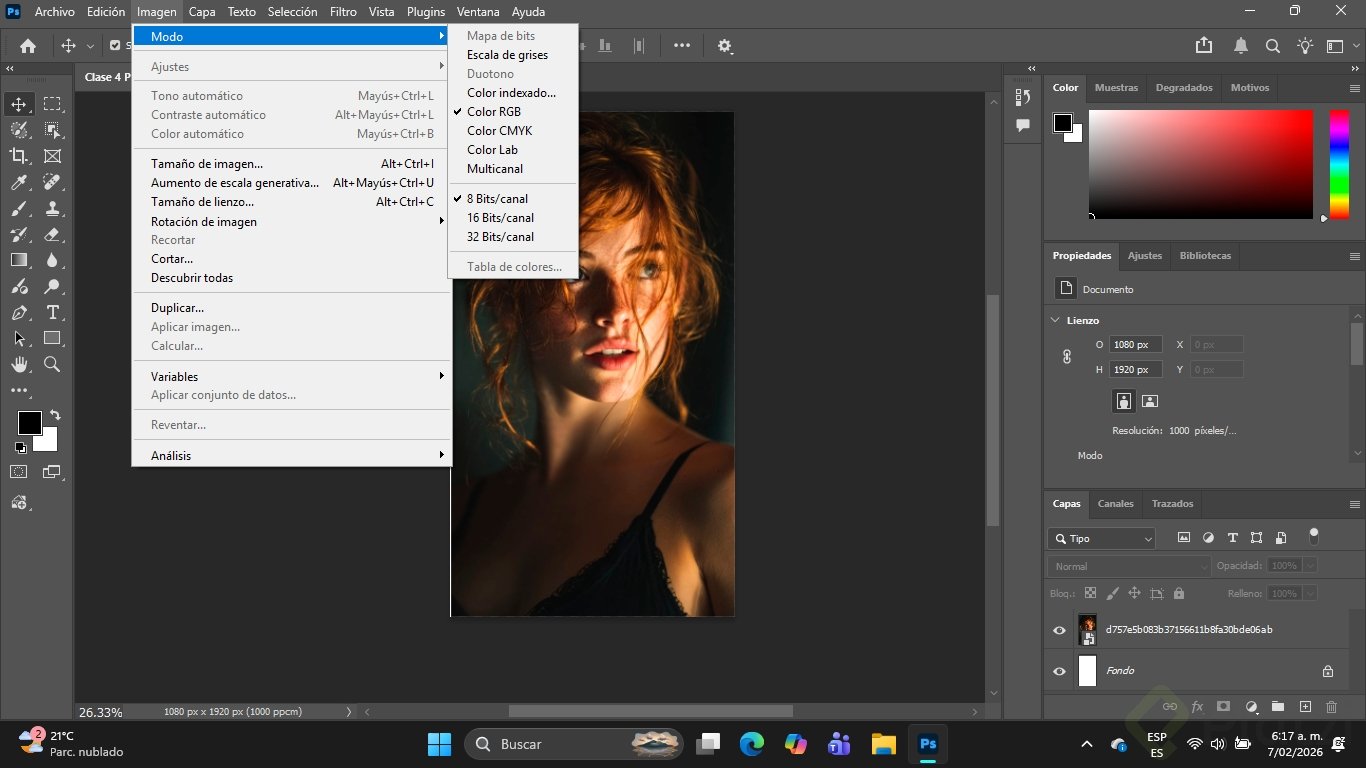Select the Brush tool

point(19,208)
